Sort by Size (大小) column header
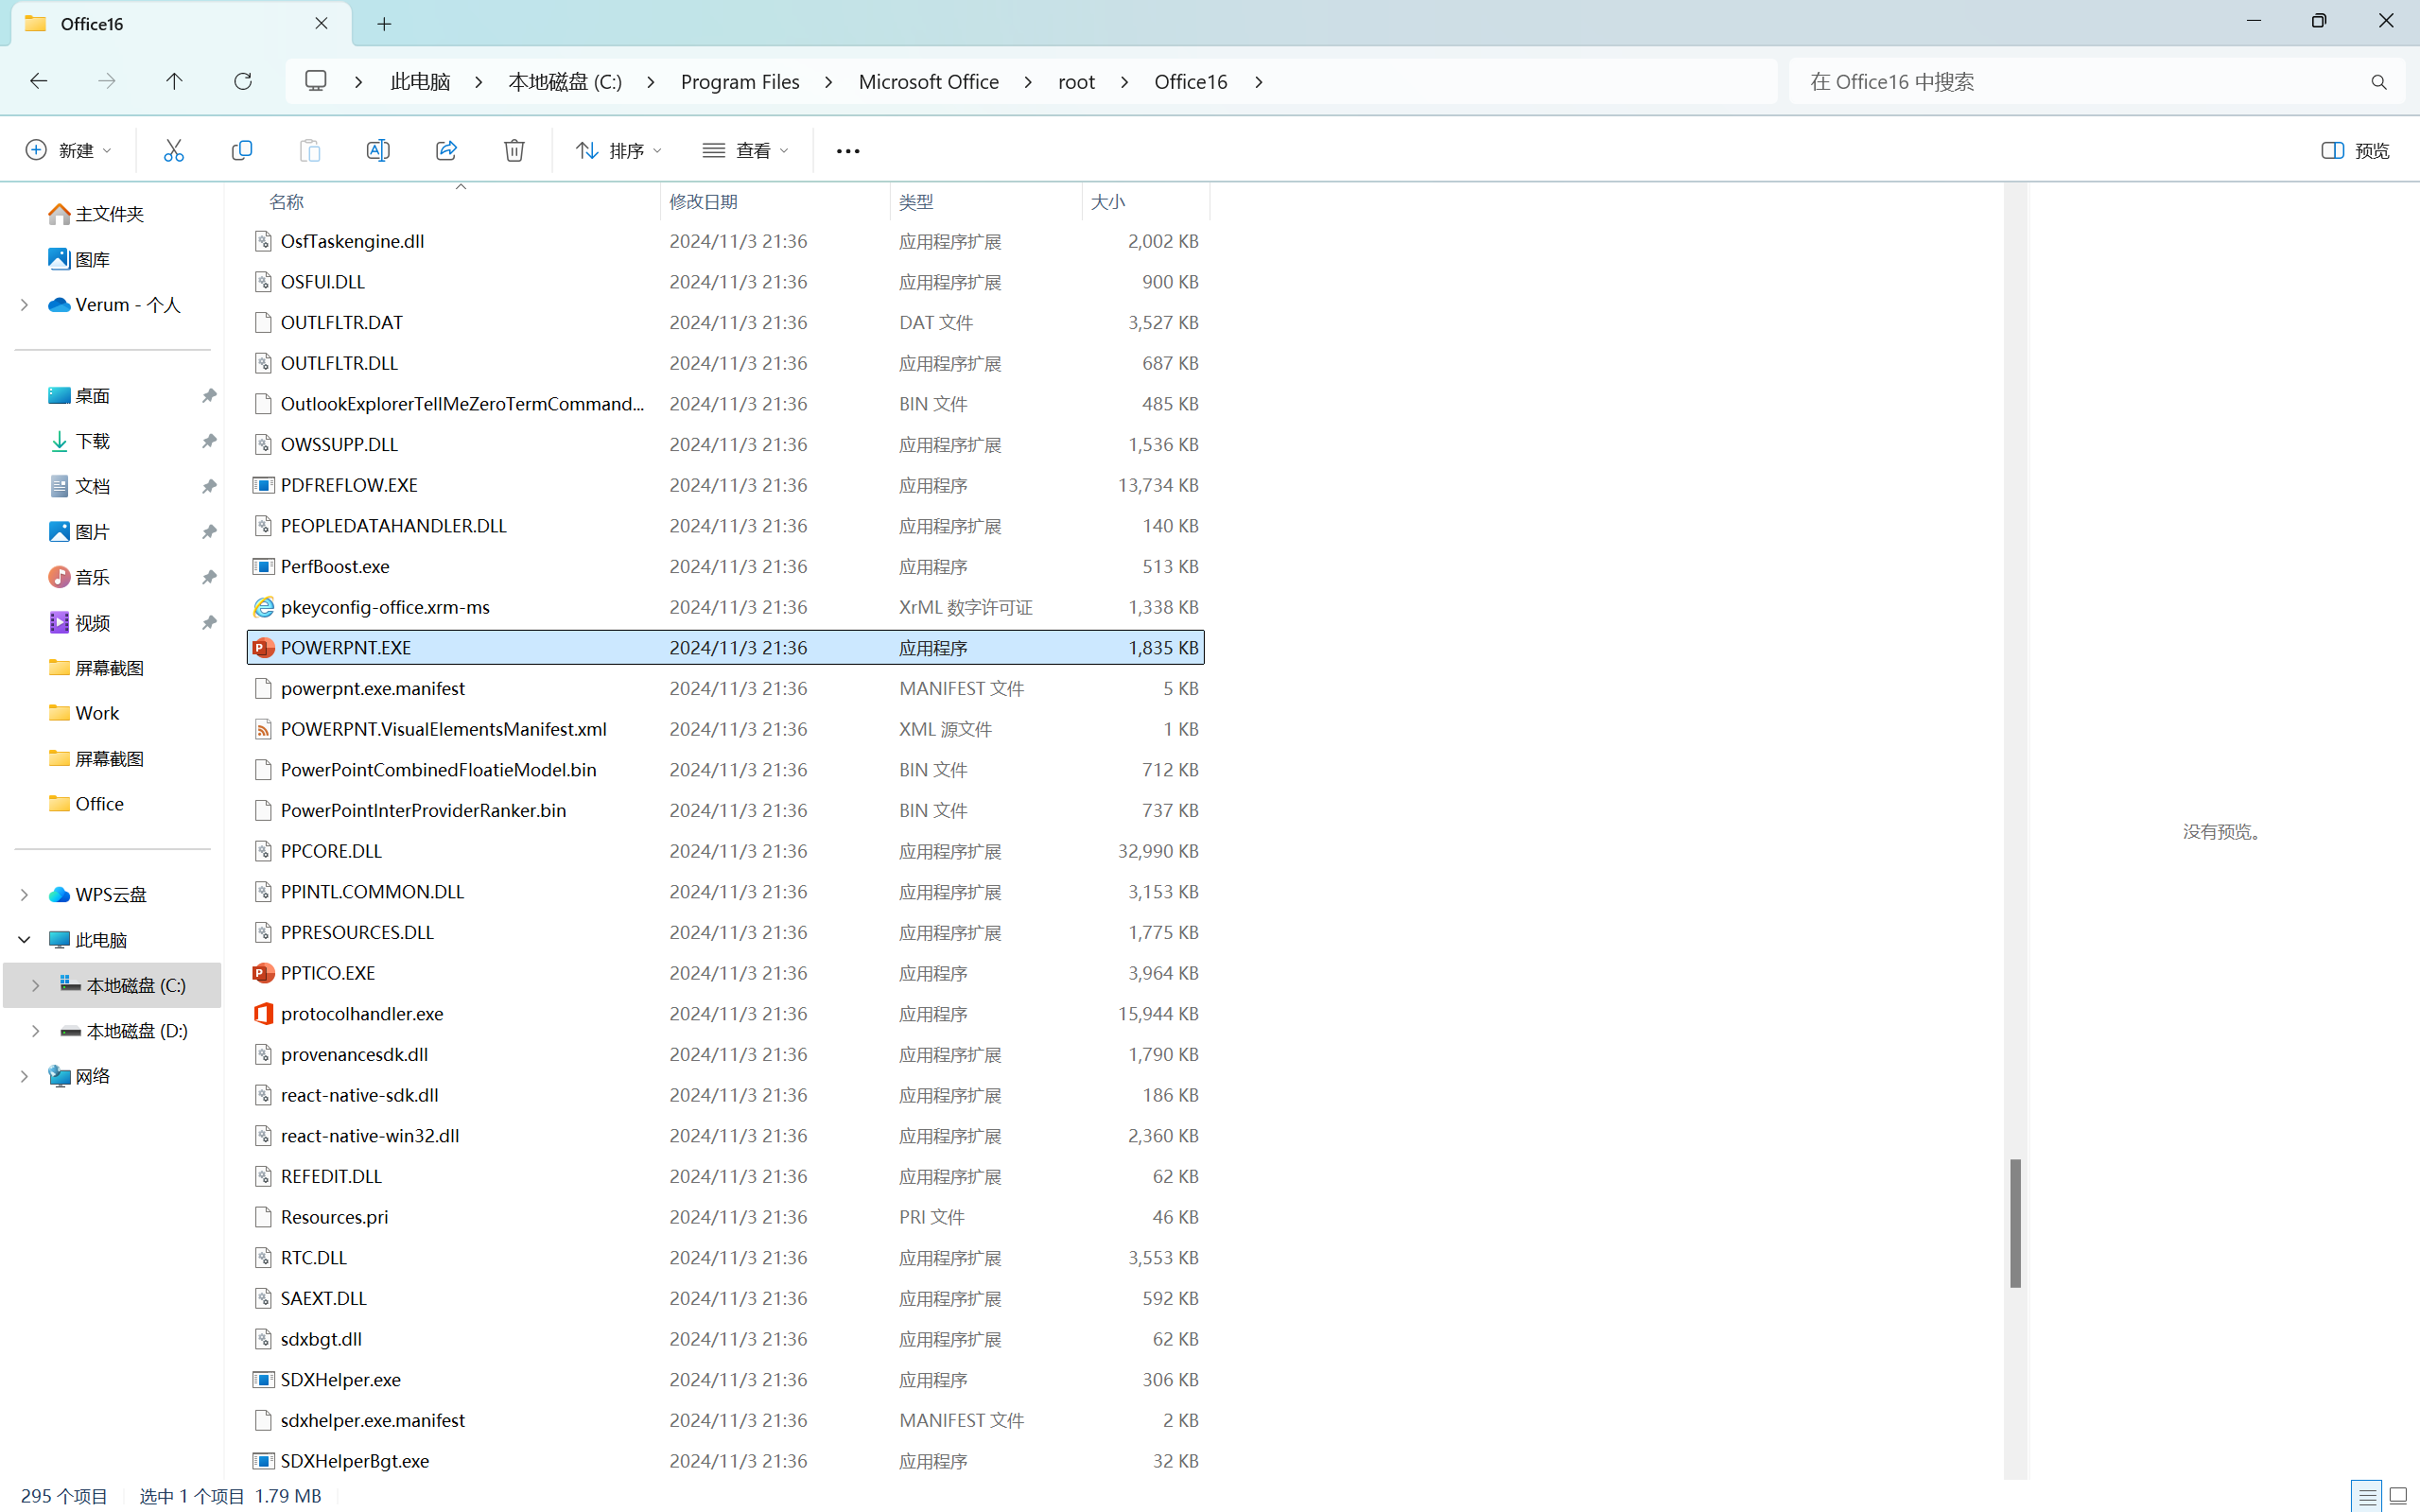Screen dimensions: 2420x1512 tap(1108, 202)
